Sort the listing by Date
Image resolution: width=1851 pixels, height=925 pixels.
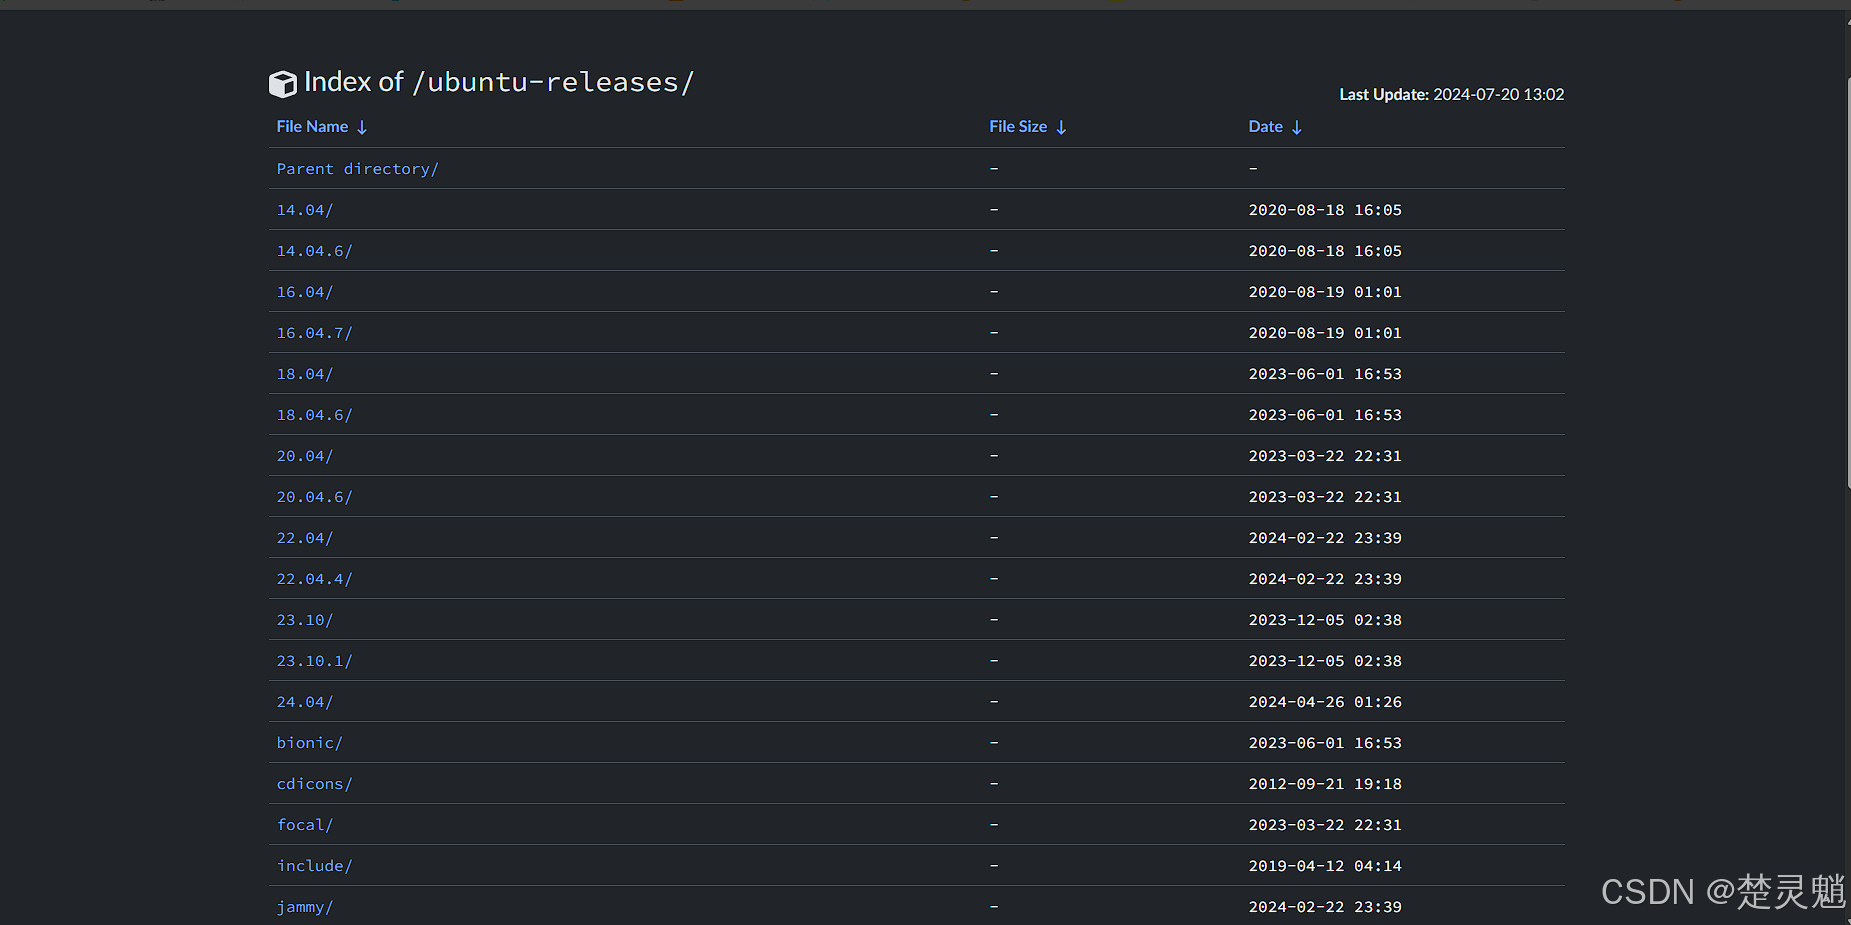tap(1275, 127)
